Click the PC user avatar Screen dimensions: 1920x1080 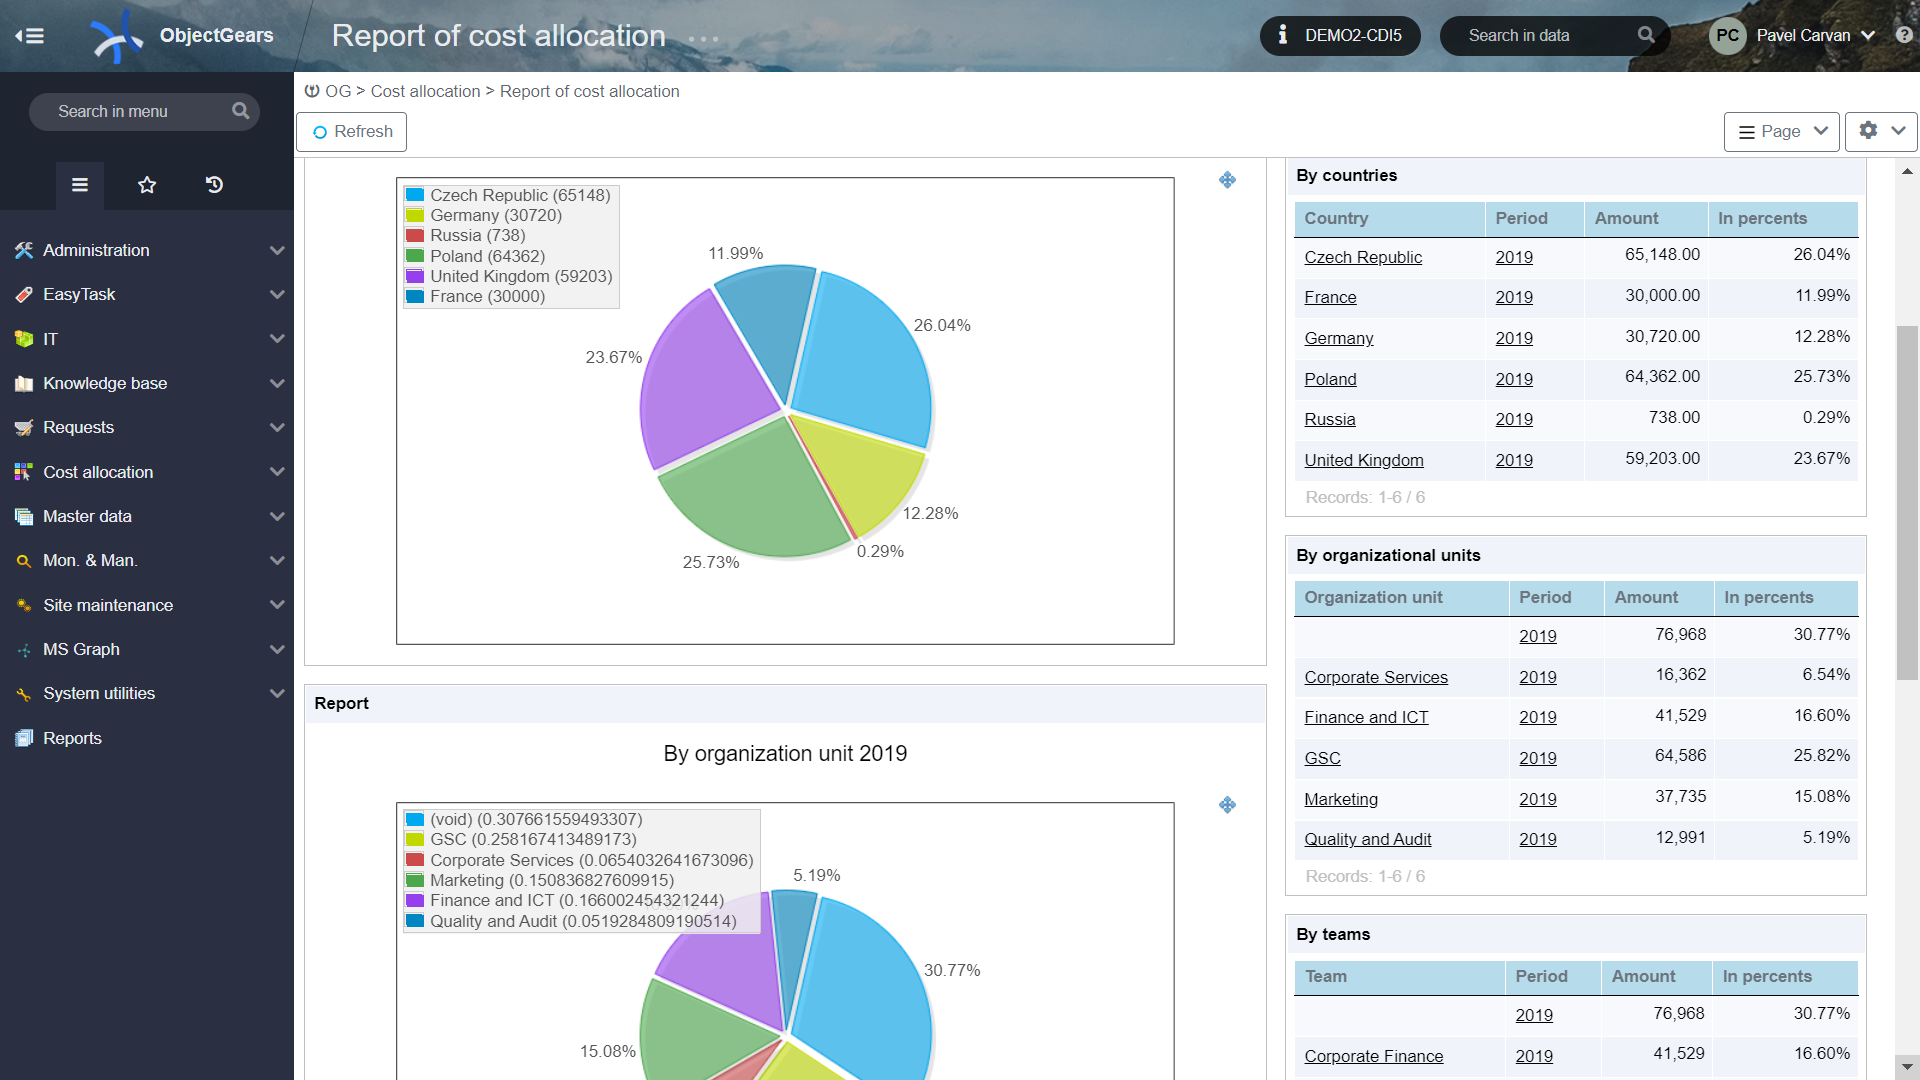click(1727, 35)
